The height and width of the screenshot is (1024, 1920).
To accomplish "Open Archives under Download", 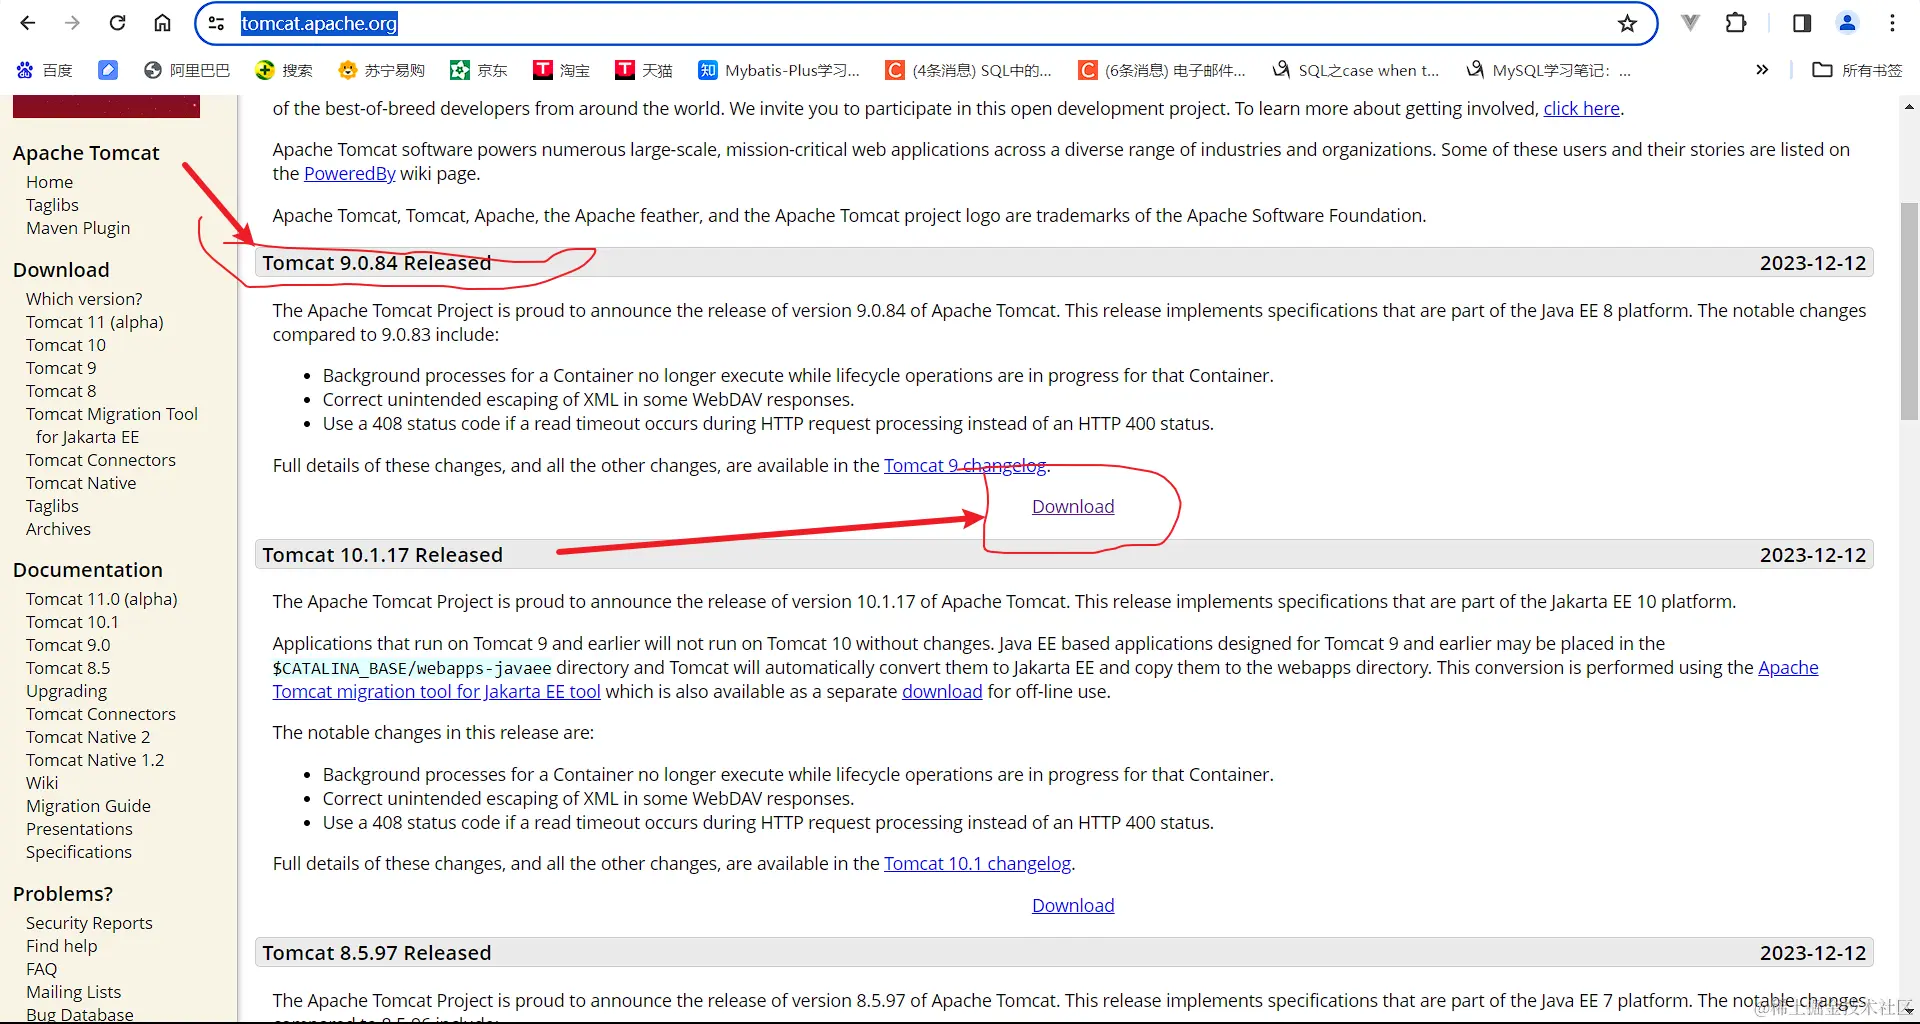I will tap(58, 529).
